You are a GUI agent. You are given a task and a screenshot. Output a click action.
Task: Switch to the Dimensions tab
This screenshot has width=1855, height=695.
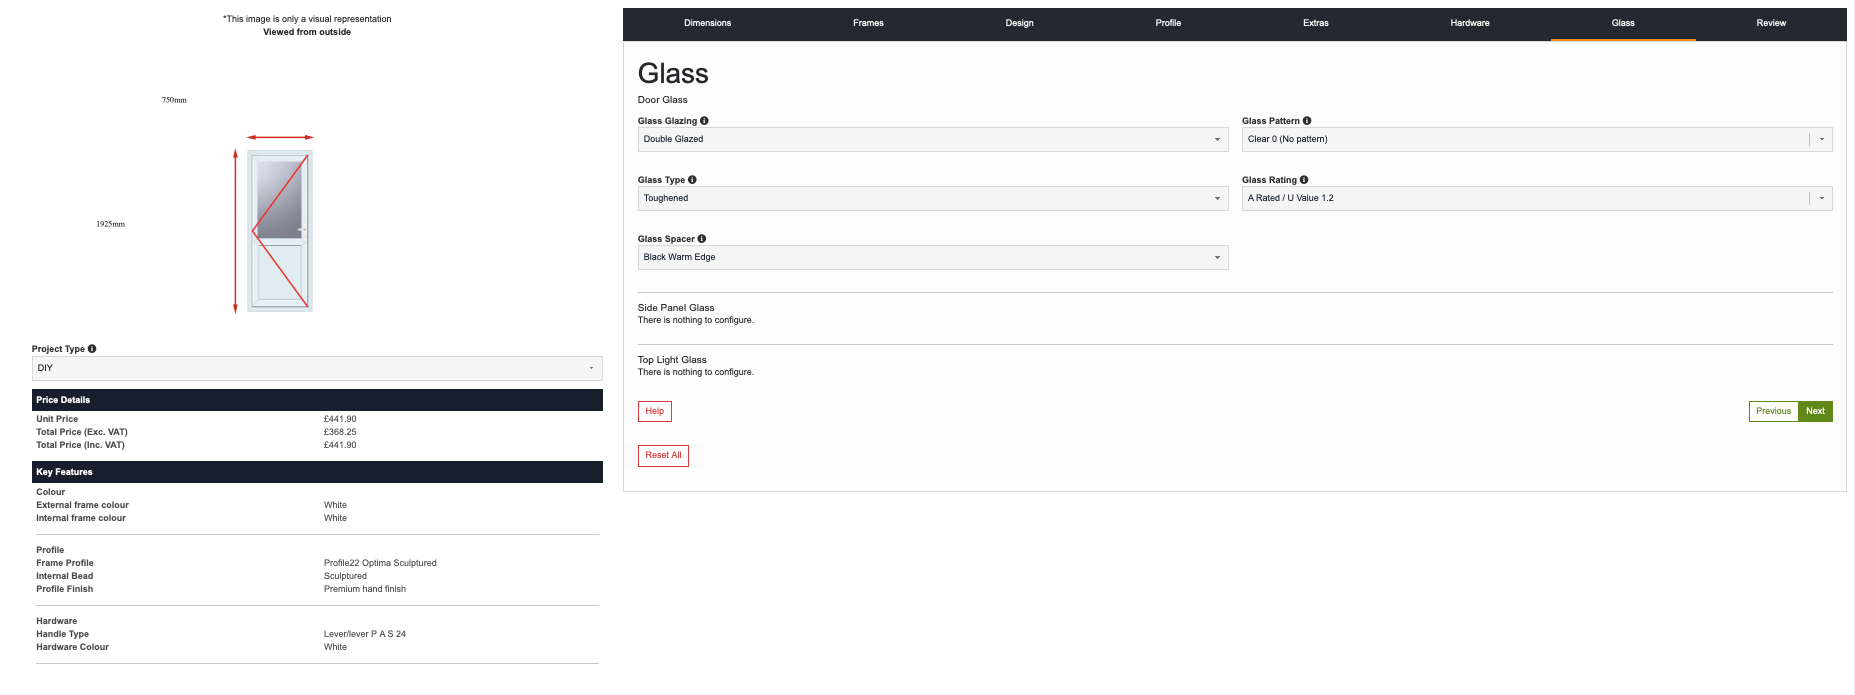tap(707, 23)
